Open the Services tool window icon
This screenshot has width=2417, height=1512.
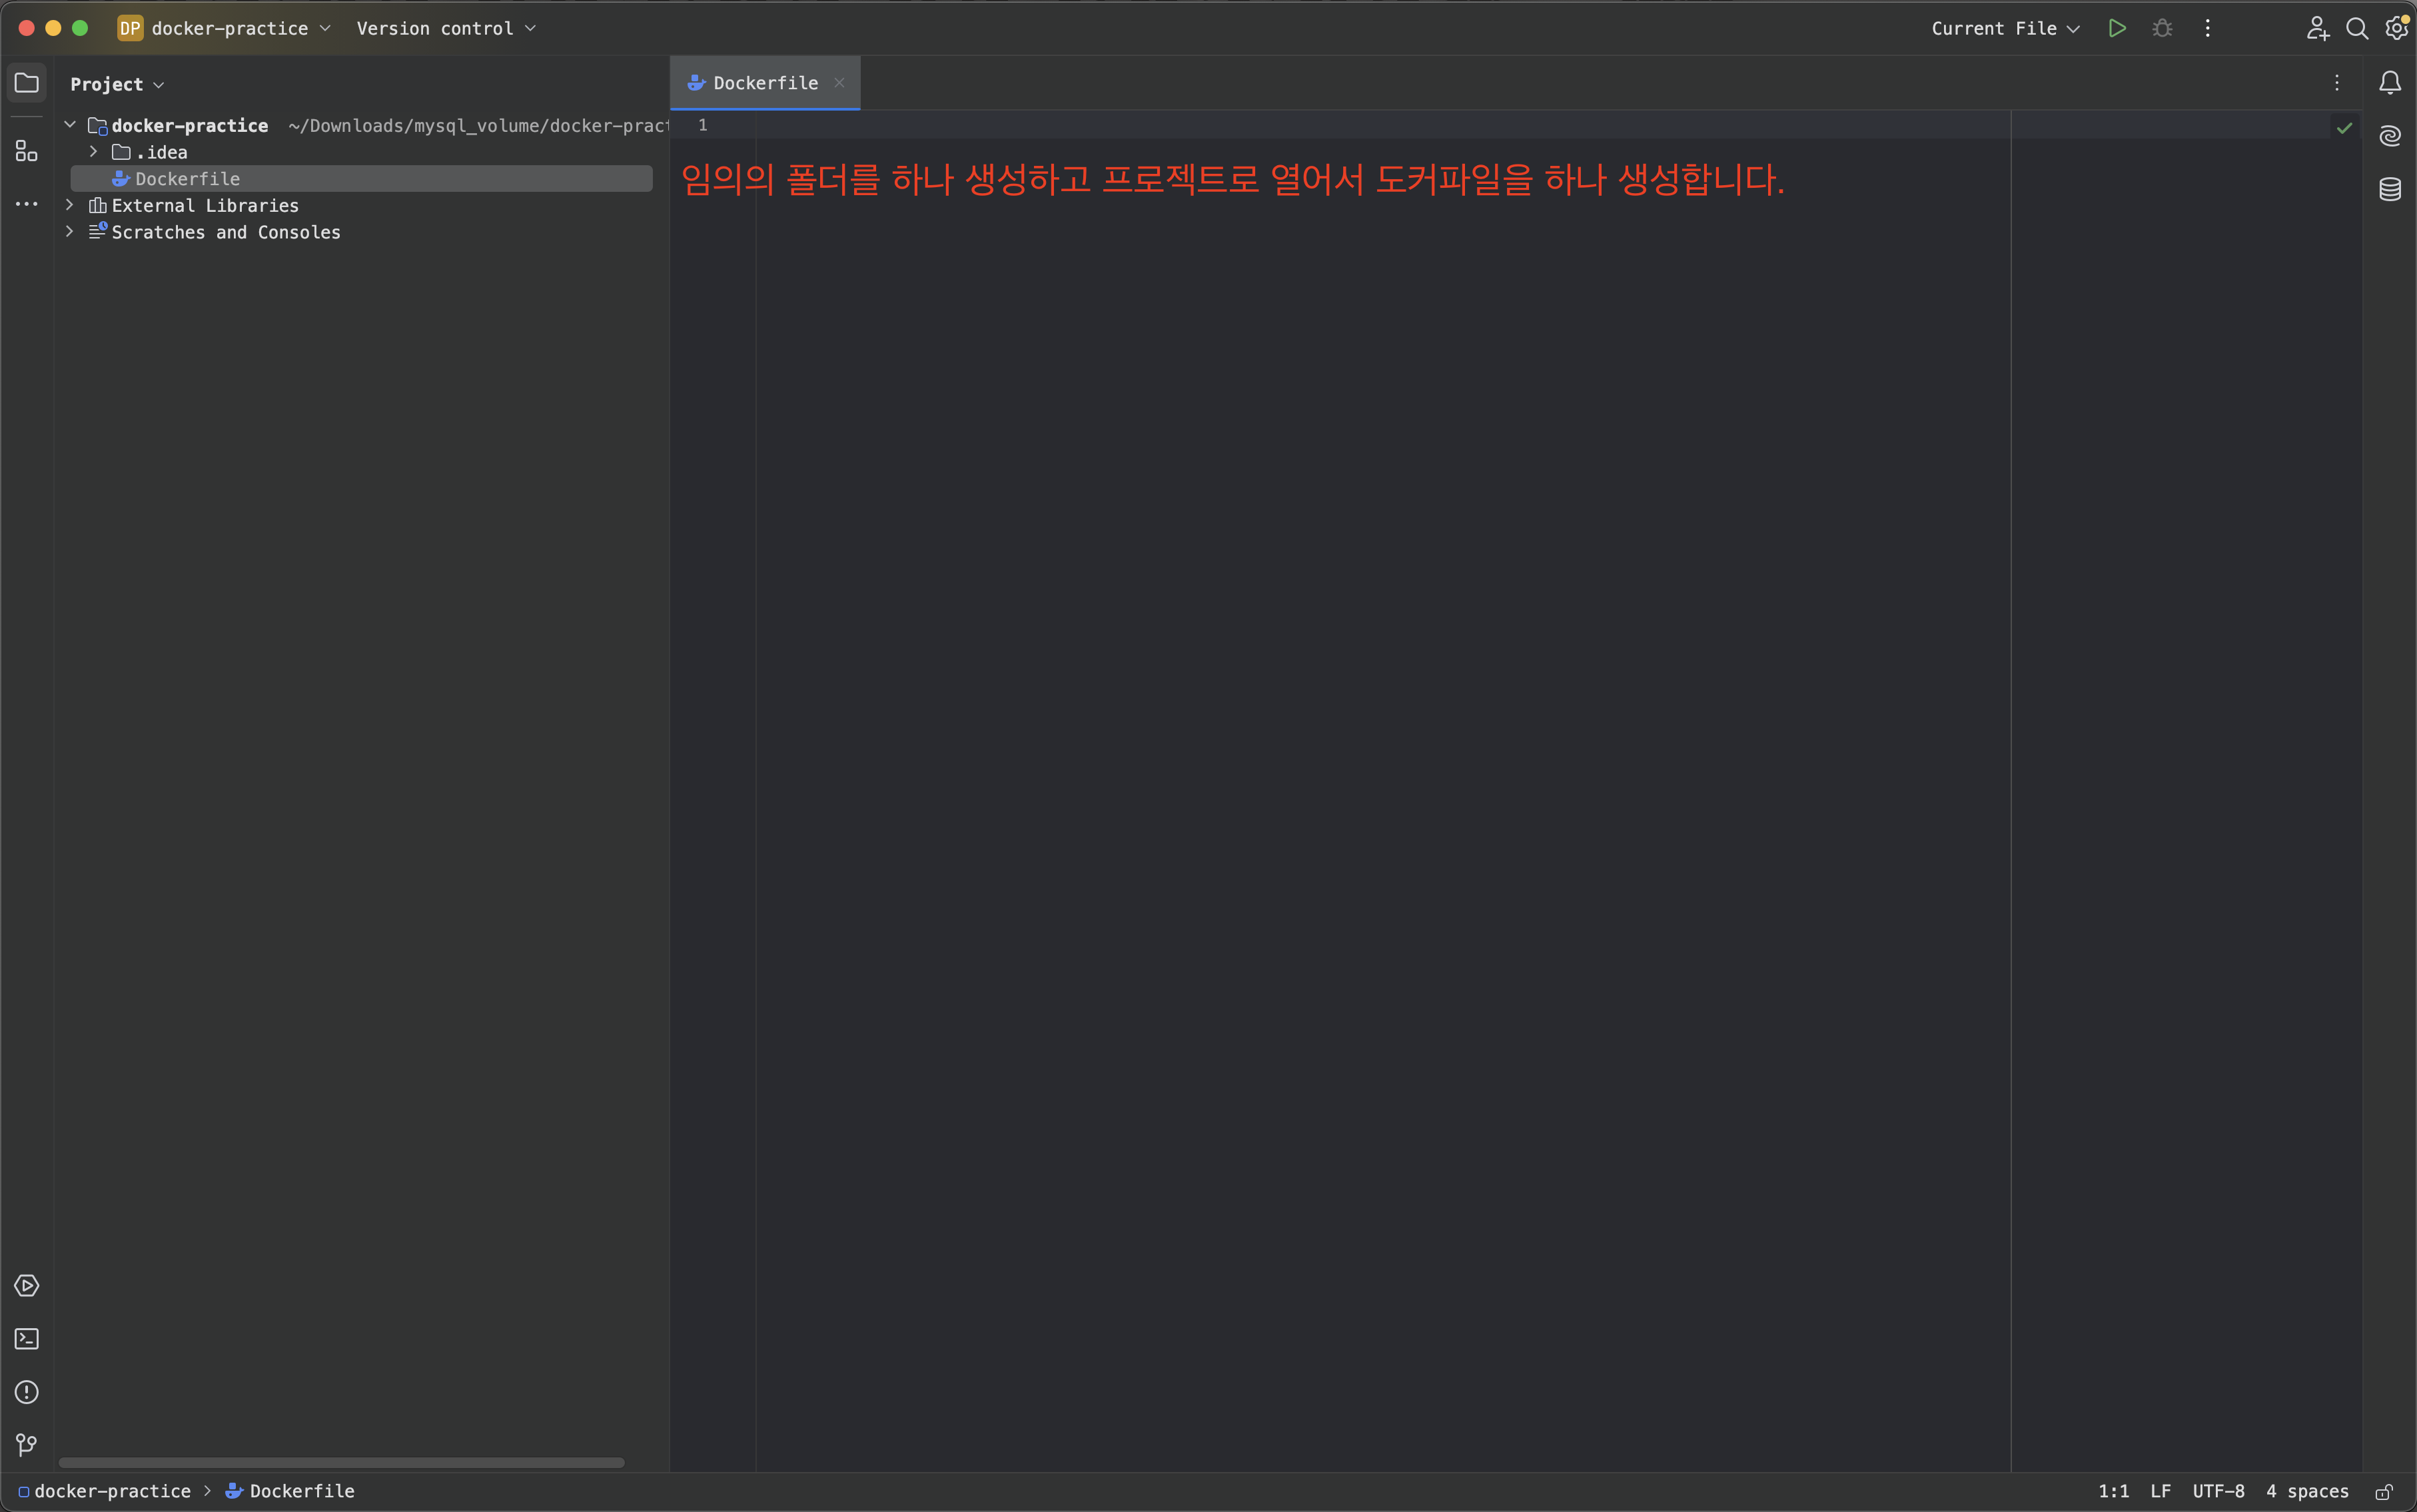[27, 1285]
